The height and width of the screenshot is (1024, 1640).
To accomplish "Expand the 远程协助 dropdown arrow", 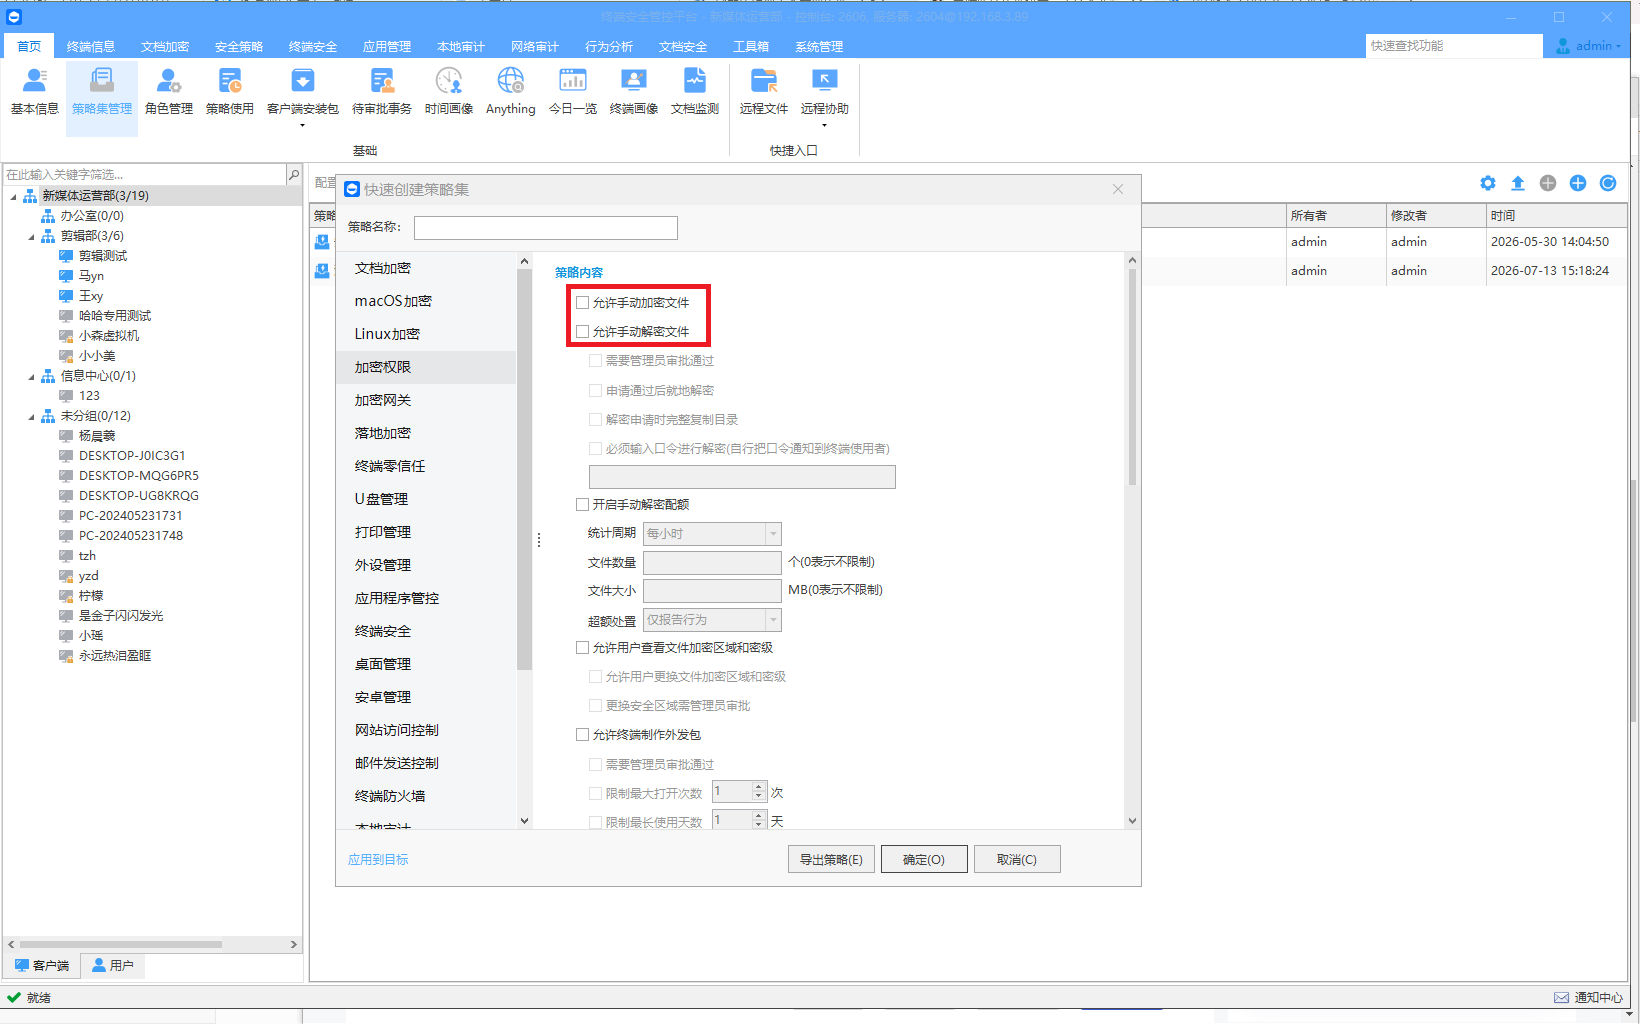I will 824,125.
